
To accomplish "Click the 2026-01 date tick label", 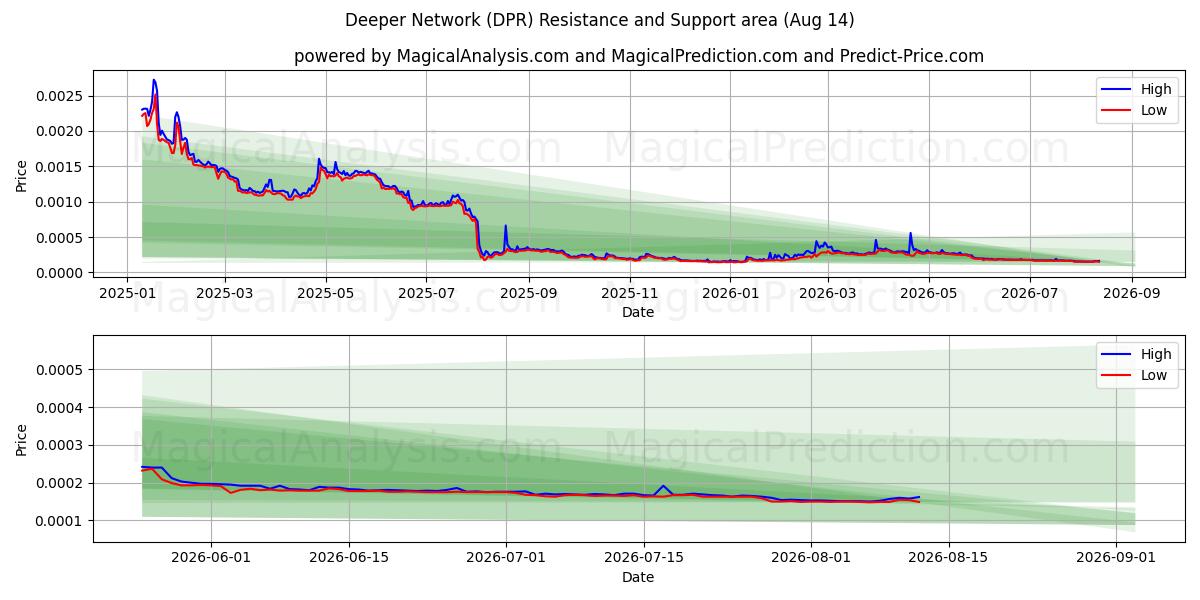I will point(731,292).
